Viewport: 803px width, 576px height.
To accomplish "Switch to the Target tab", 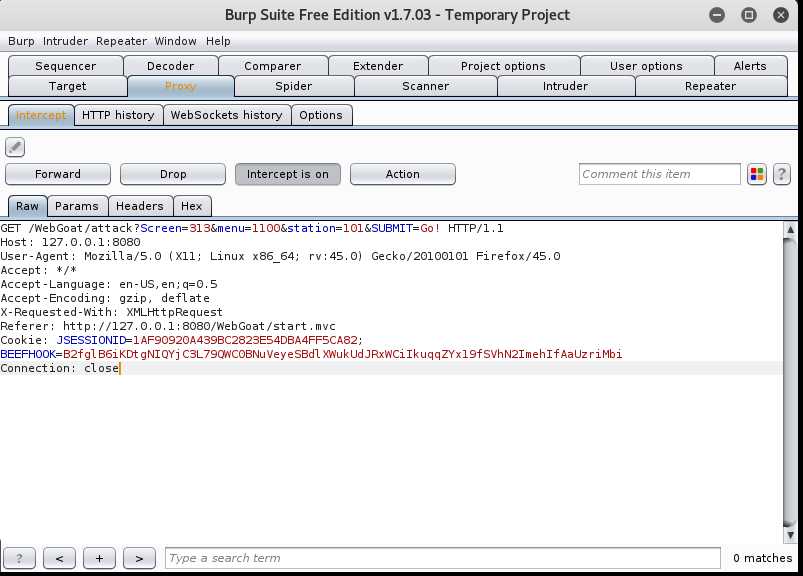I will tap(68, 86).
